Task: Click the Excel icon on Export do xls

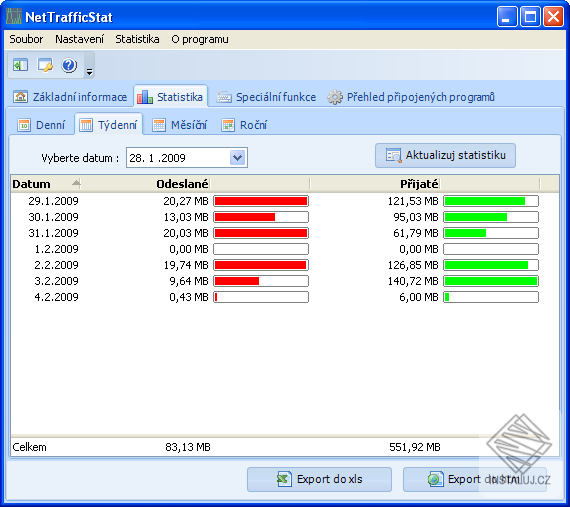Action: tap(284, 479)
